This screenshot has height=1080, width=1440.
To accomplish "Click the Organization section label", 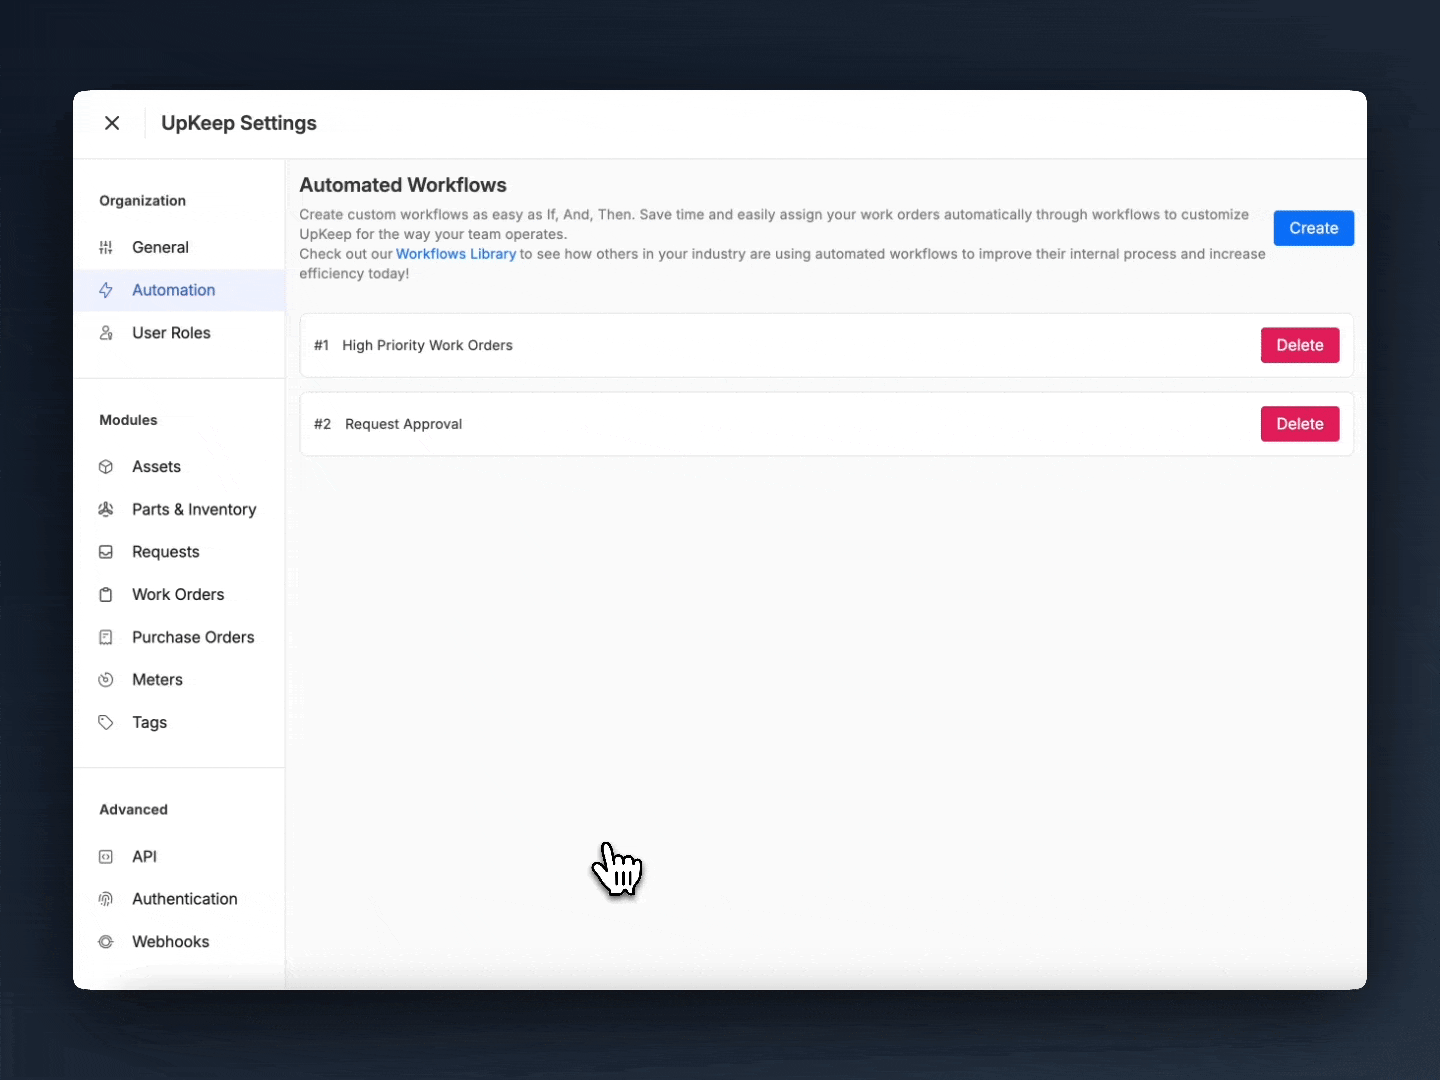I will (143, 201).
